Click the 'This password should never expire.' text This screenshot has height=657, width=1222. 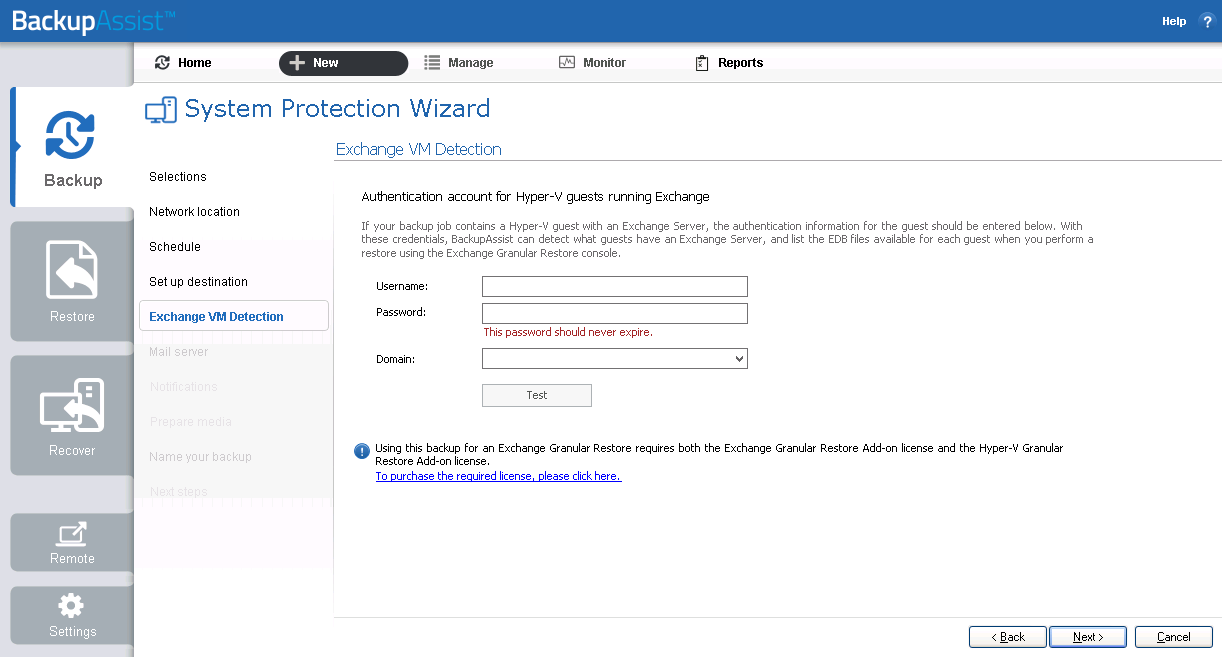[568, 332]
